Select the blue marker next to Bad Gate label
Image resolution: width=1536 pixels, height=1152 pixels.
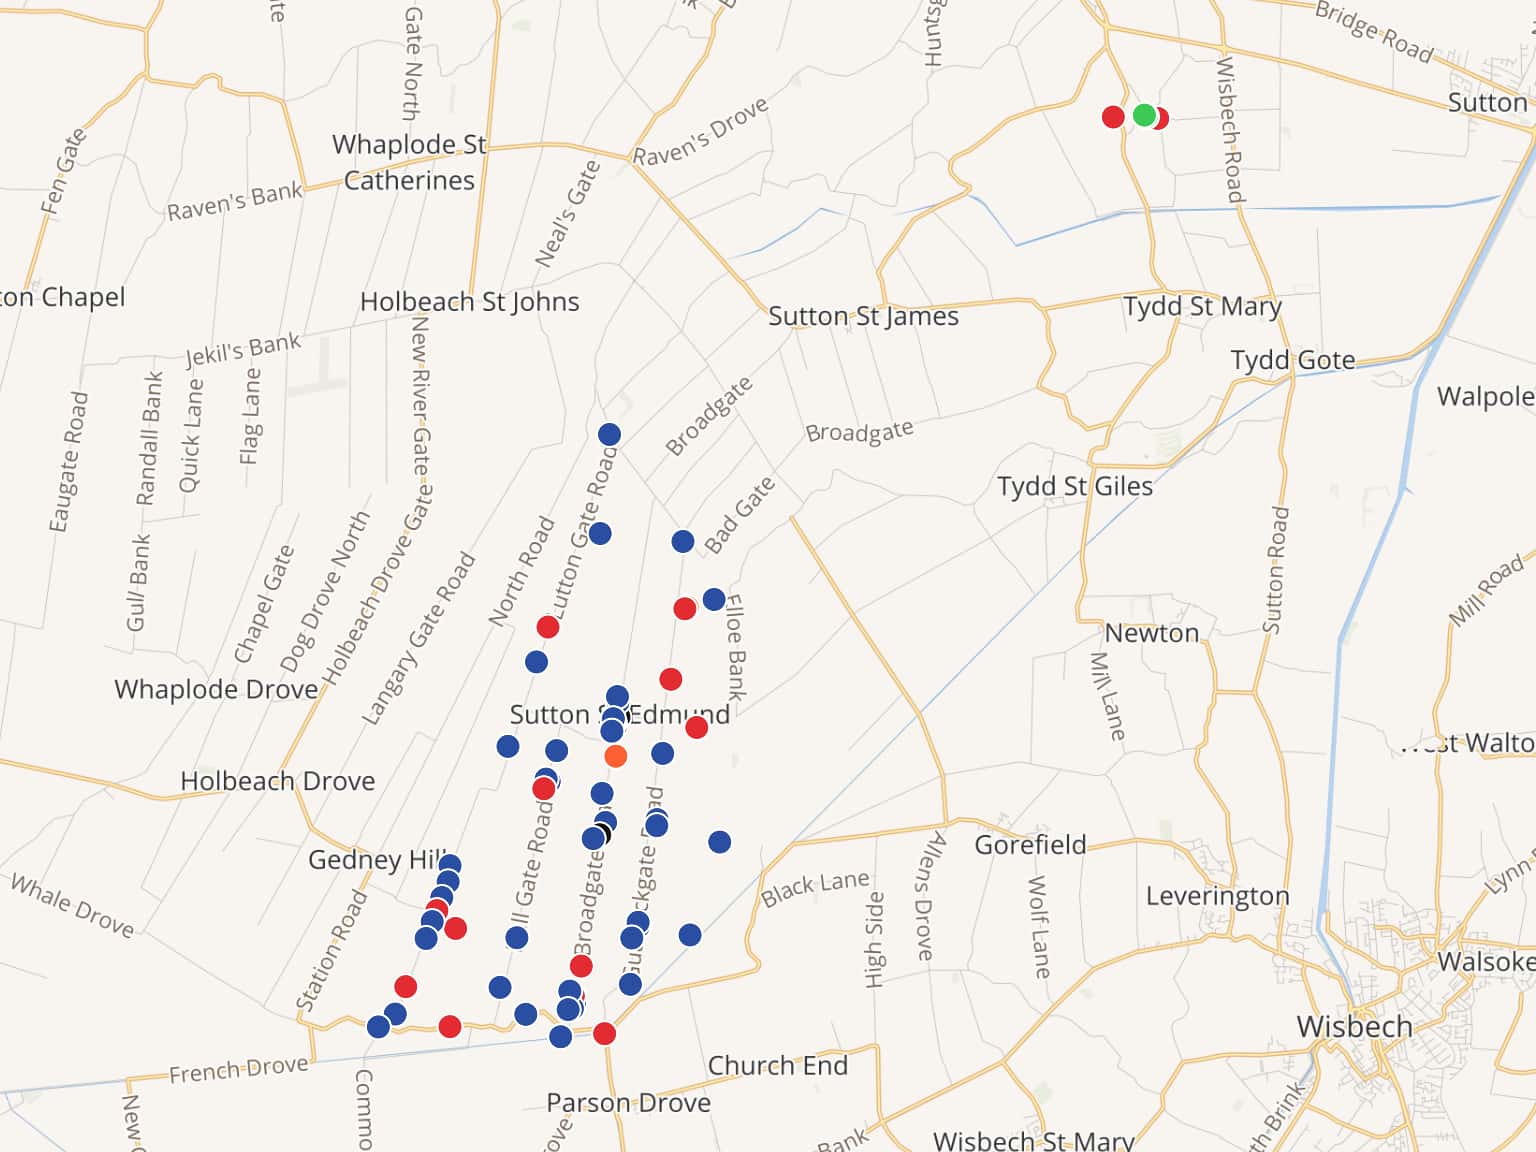(x=683, y=541)
